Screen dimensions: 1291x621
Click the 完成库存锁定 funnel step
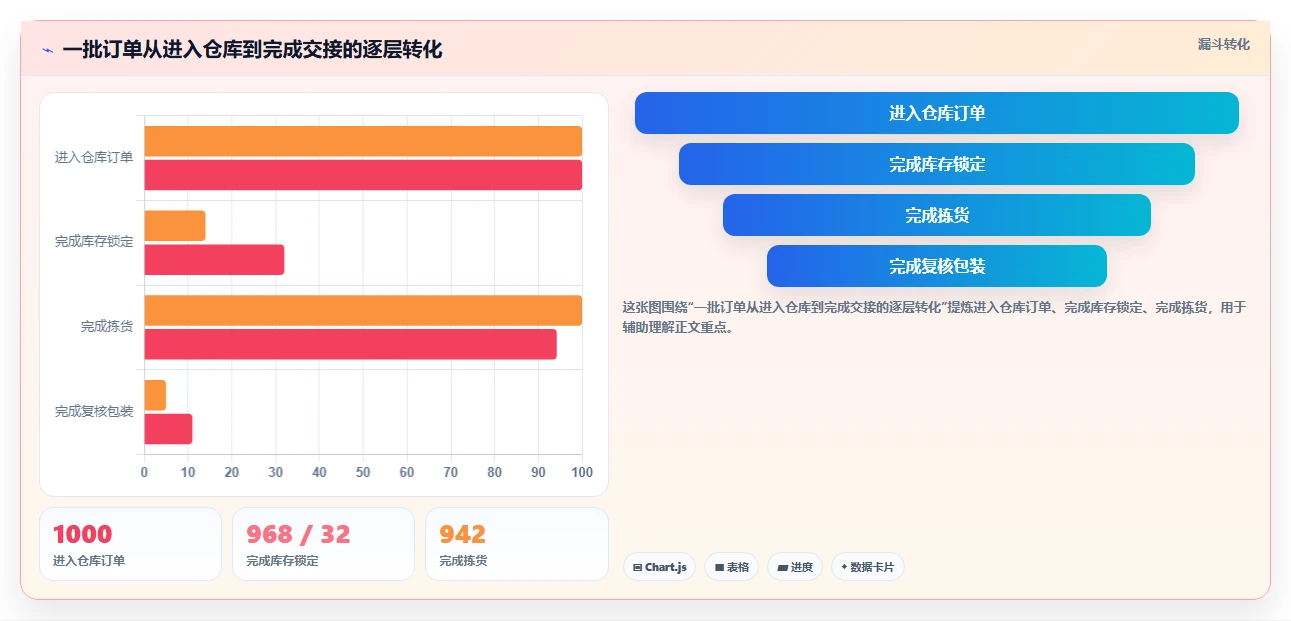[x=937, y=164]
